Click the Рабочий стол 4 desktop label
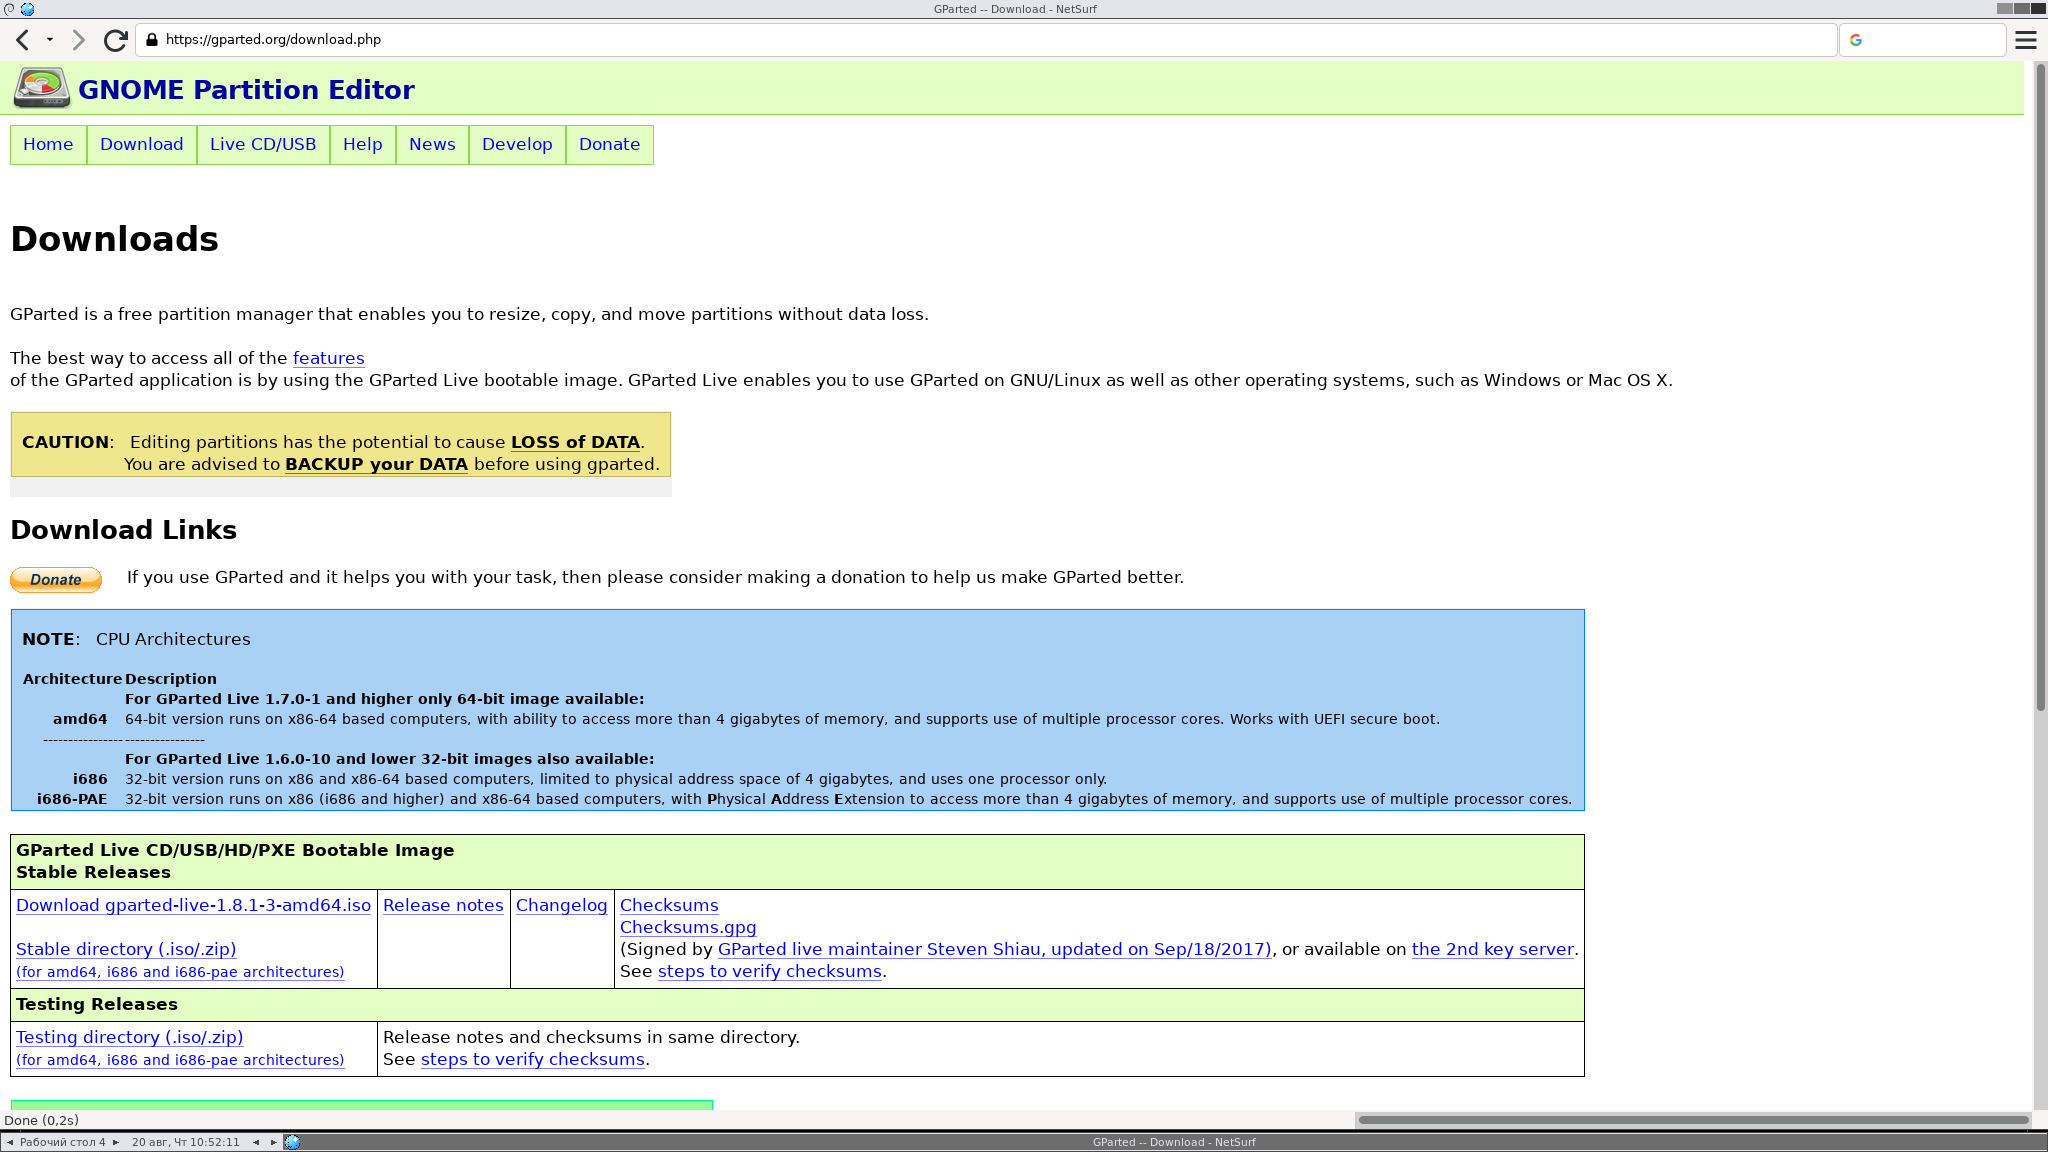Screen dimensions: 2048x1152 tap(63, 1142)
